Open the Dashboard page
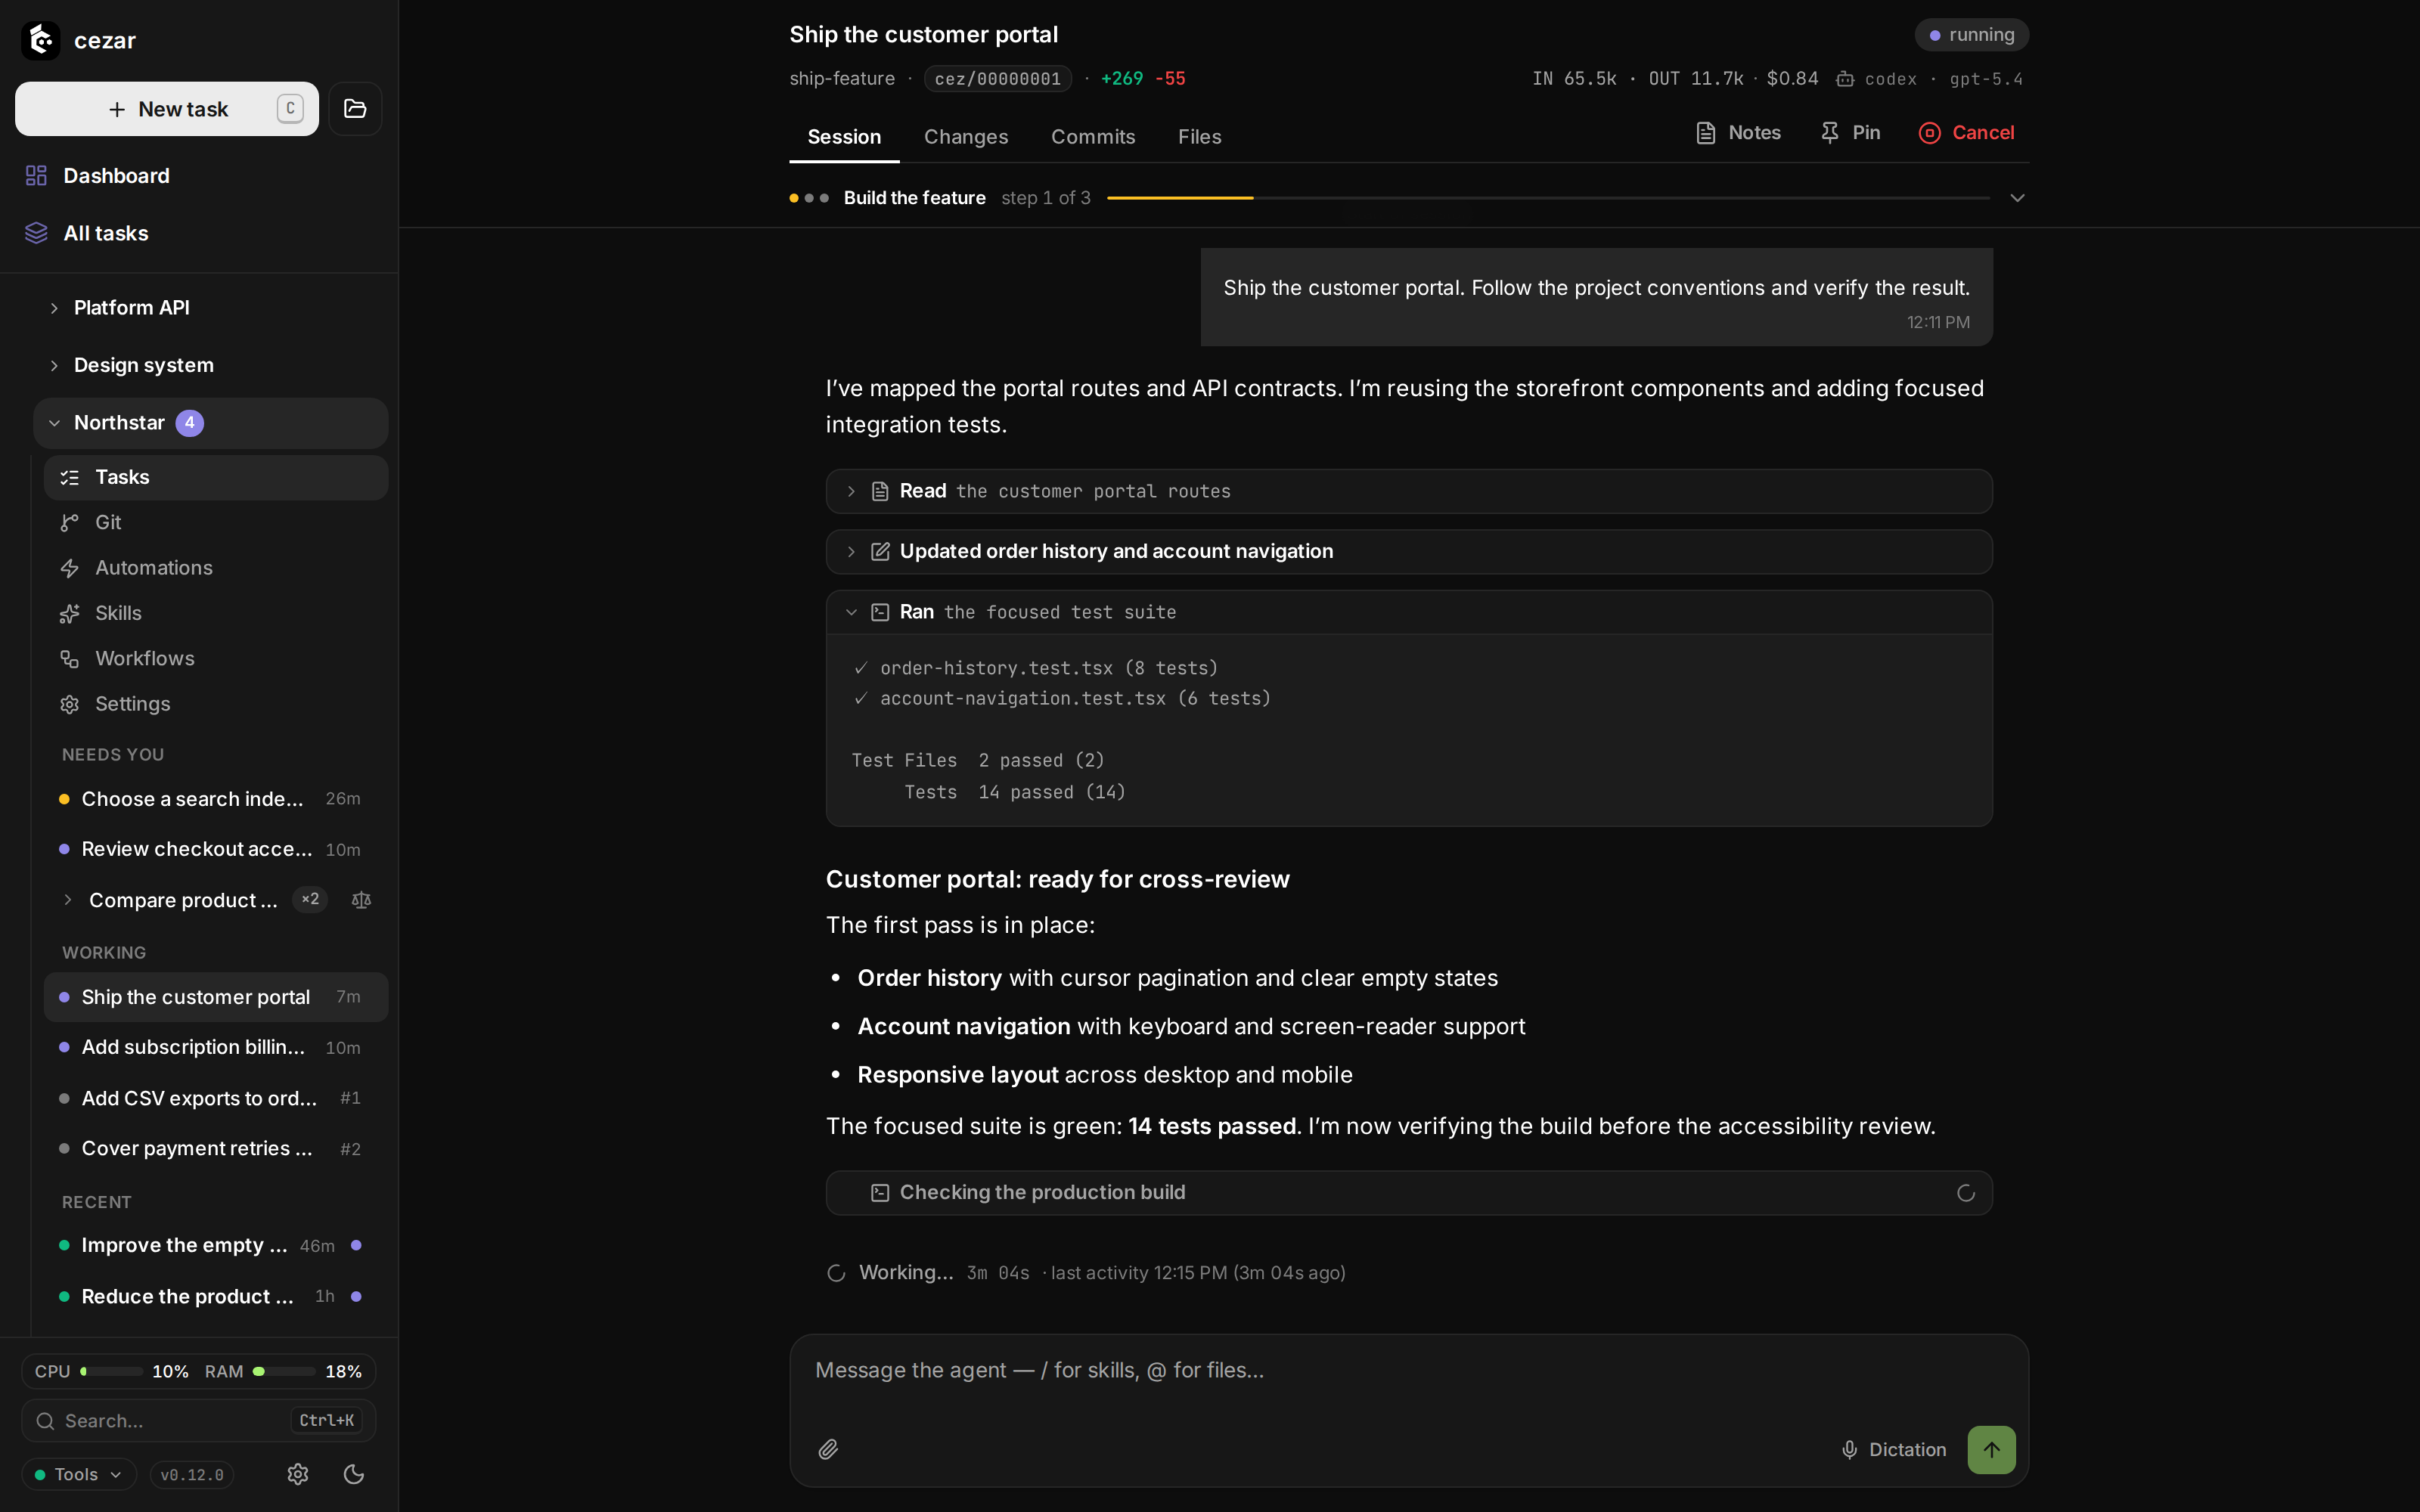2420x1512 pixels. [x=200, y=176]
